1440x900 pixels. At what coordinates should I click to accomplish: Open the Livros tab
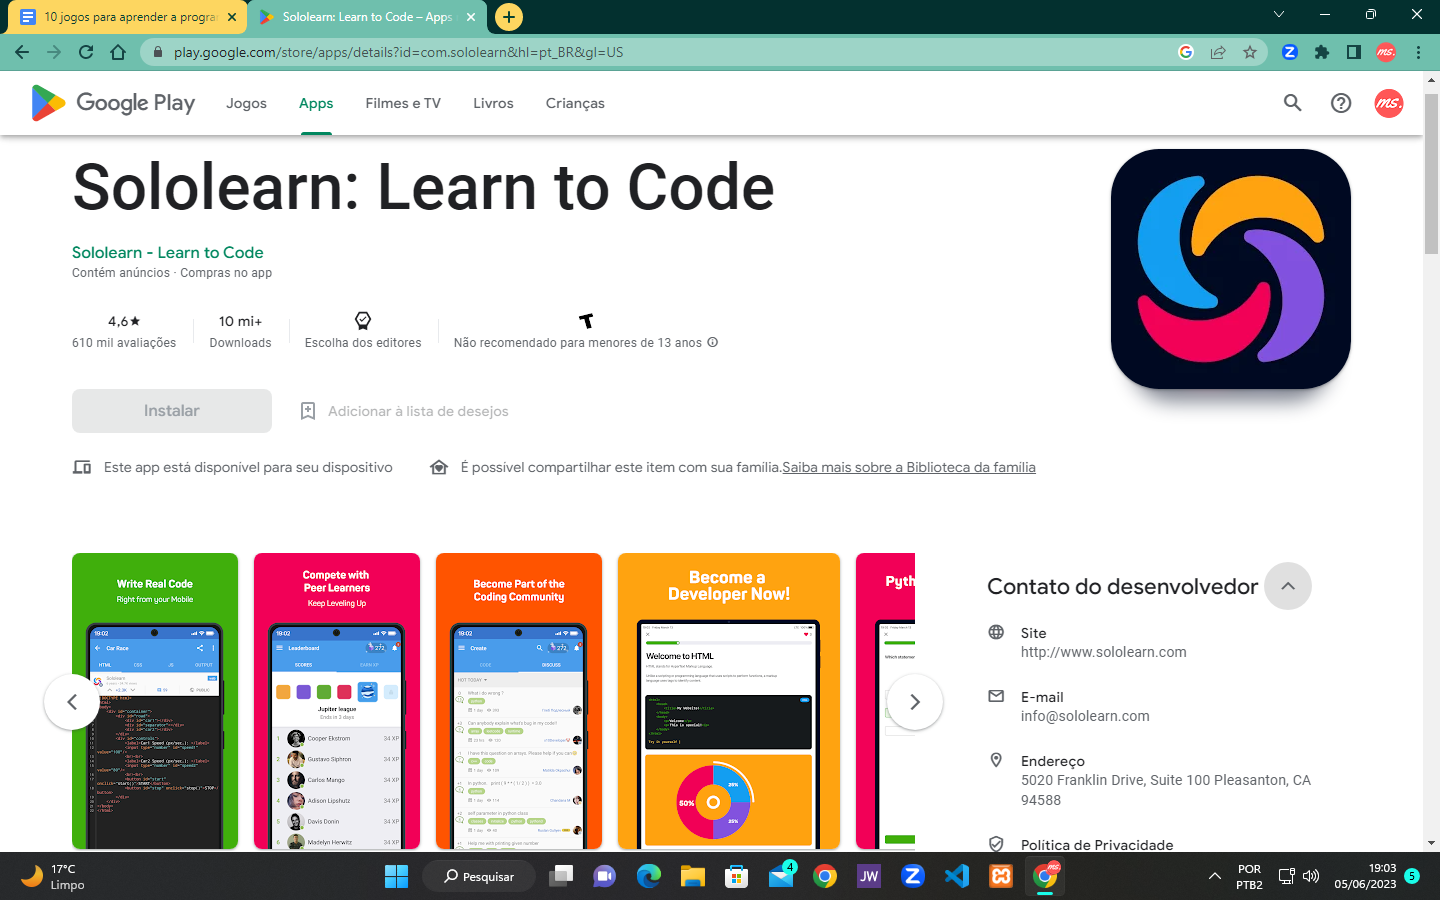pos(493,103)
